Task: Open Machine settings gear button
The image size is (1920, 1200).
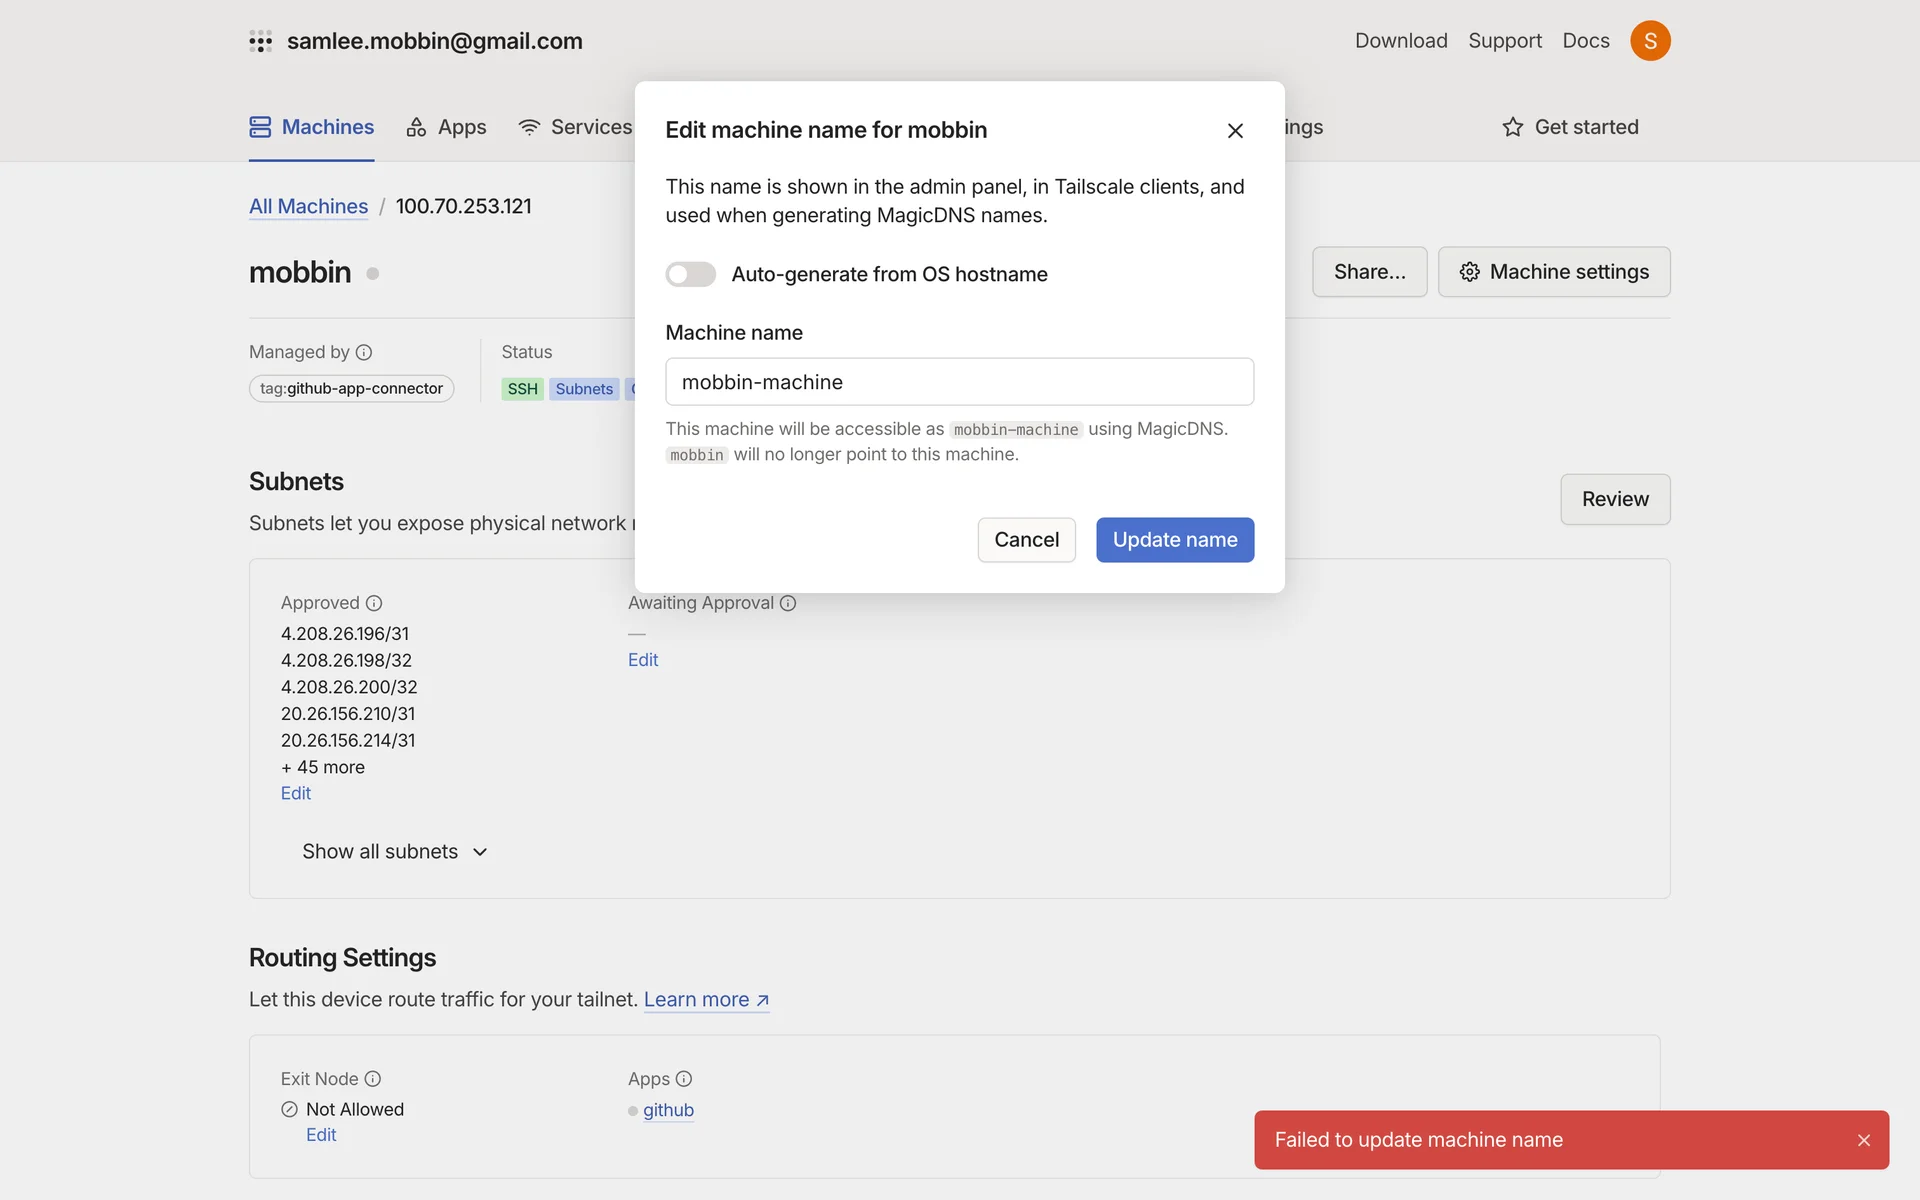Action: pos(1554,272)
